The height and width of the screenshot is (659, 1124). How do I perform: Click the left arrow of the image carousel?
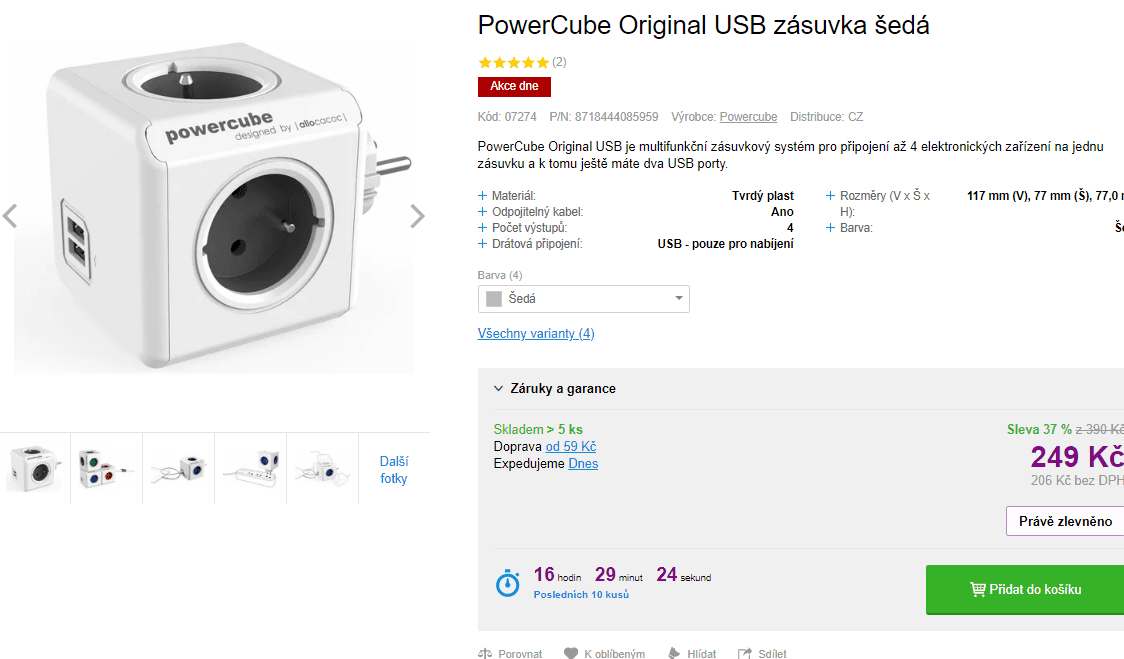(10, 216)
